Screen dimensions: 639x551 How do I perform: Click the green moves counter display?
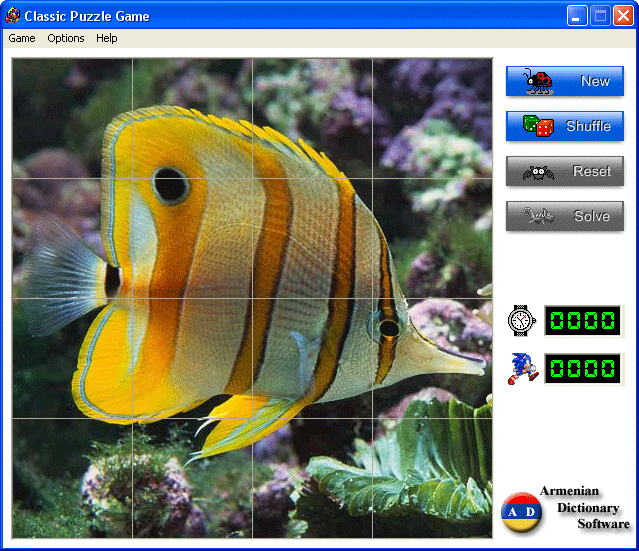click(583, 368)
